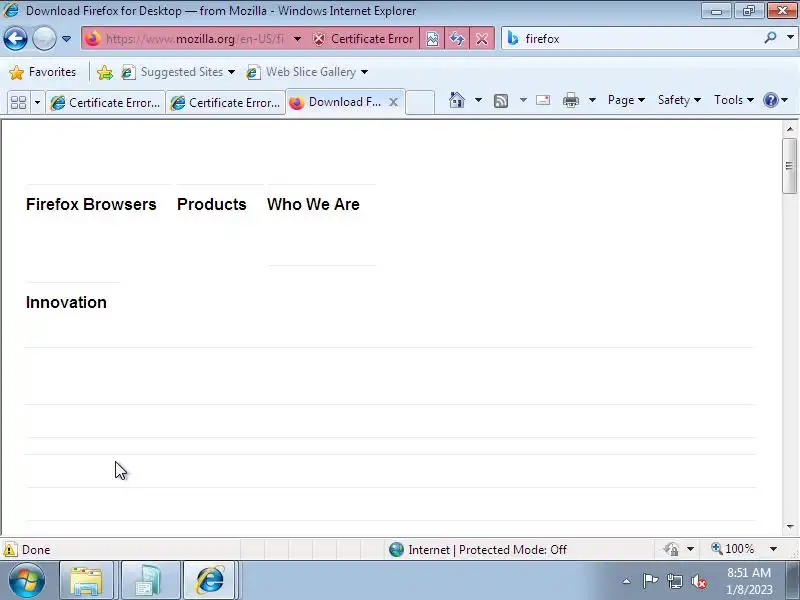Expand the Feeds dropdown arrow
This screenshot has width=800, height=600.
[523, 100]
